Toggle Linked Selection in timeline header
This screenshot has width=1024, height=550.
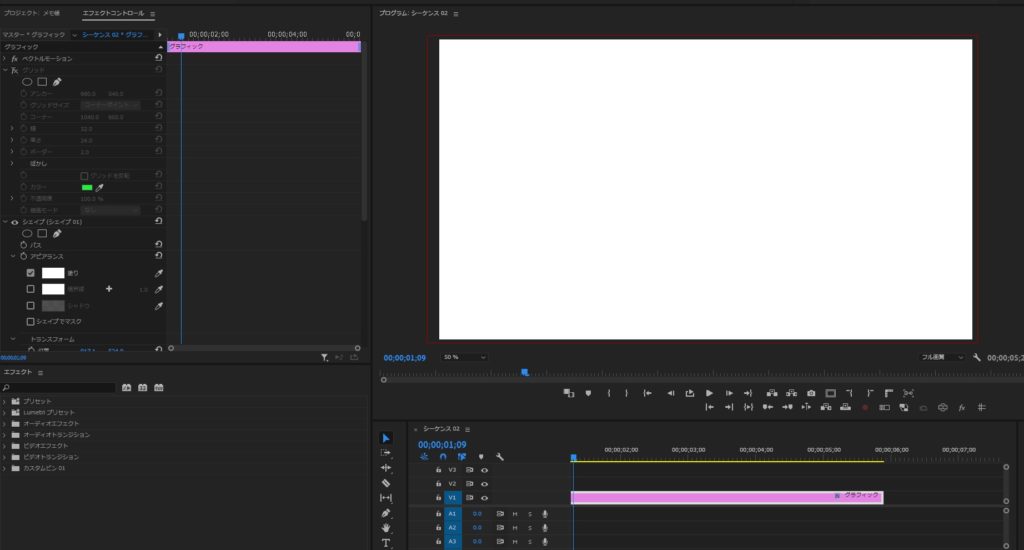point(462,457)
